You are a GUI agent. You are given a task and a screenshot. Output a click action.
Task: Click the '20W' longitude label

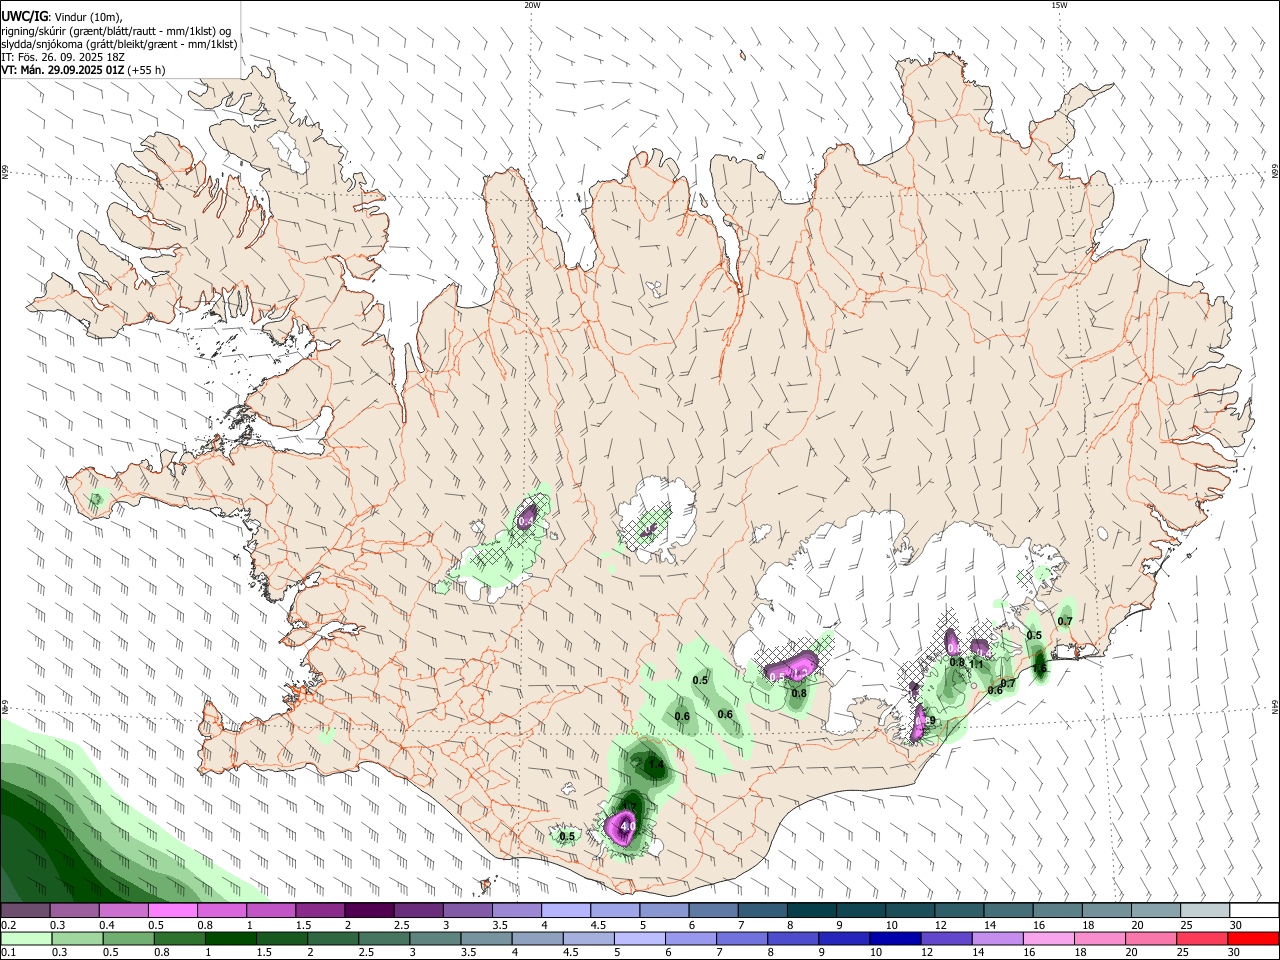coord(532,5)
